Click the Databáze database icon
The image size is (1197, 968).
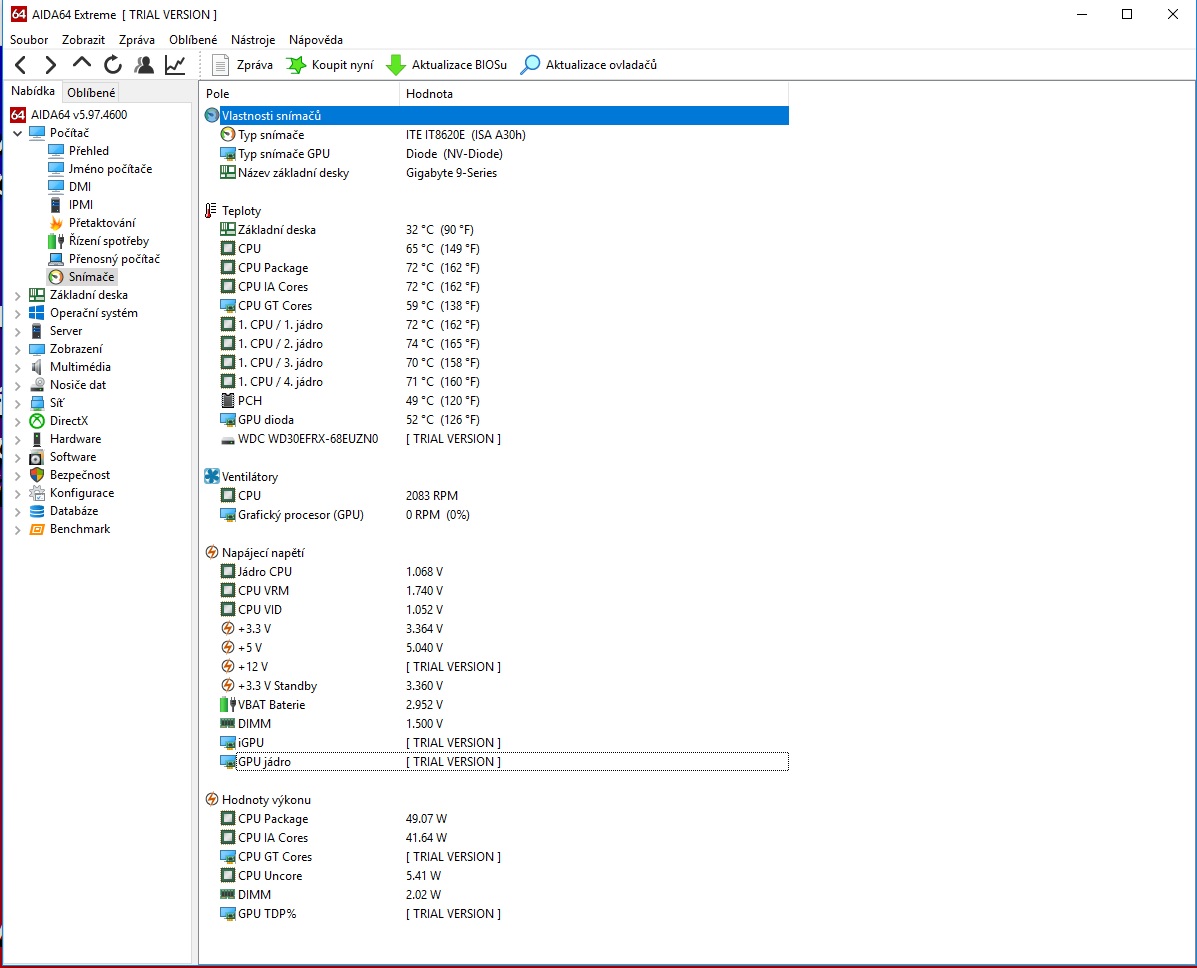click(x=37, y=511)
